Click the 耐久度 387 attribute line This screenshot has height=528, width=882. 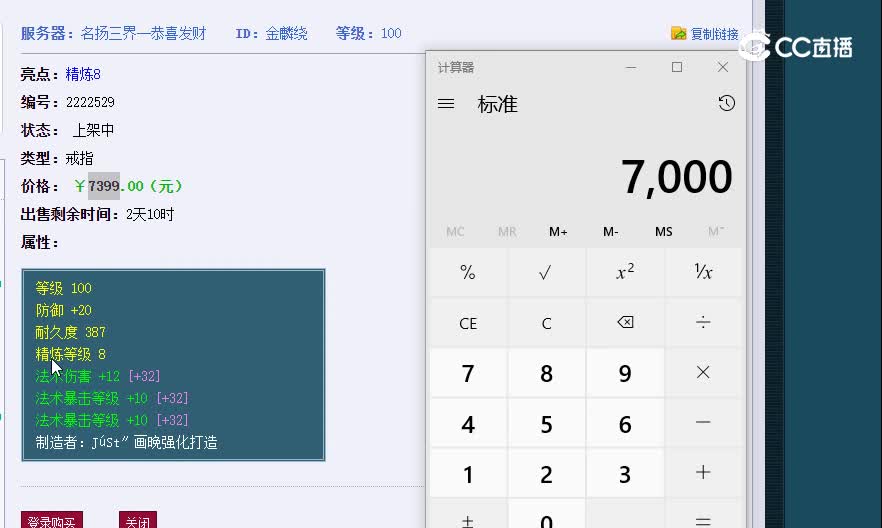click(x=70, y=332)
